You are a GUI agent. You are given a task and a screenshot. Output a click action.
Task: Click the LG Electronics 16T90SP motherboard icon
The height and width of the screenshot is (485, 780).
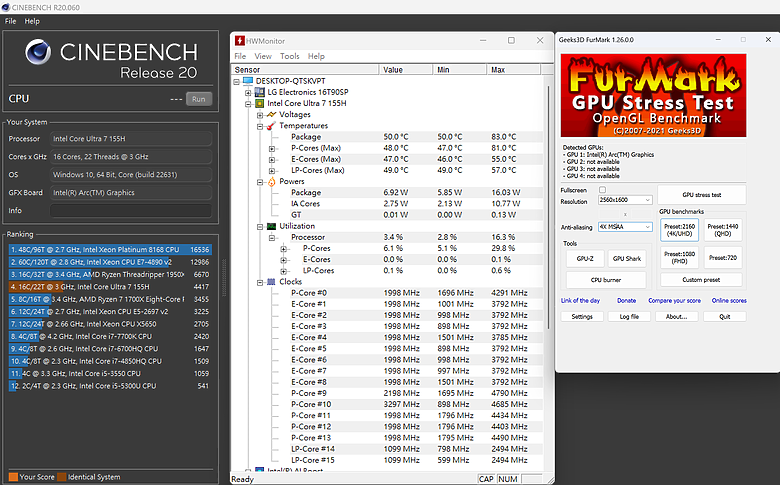pos(259,92)
